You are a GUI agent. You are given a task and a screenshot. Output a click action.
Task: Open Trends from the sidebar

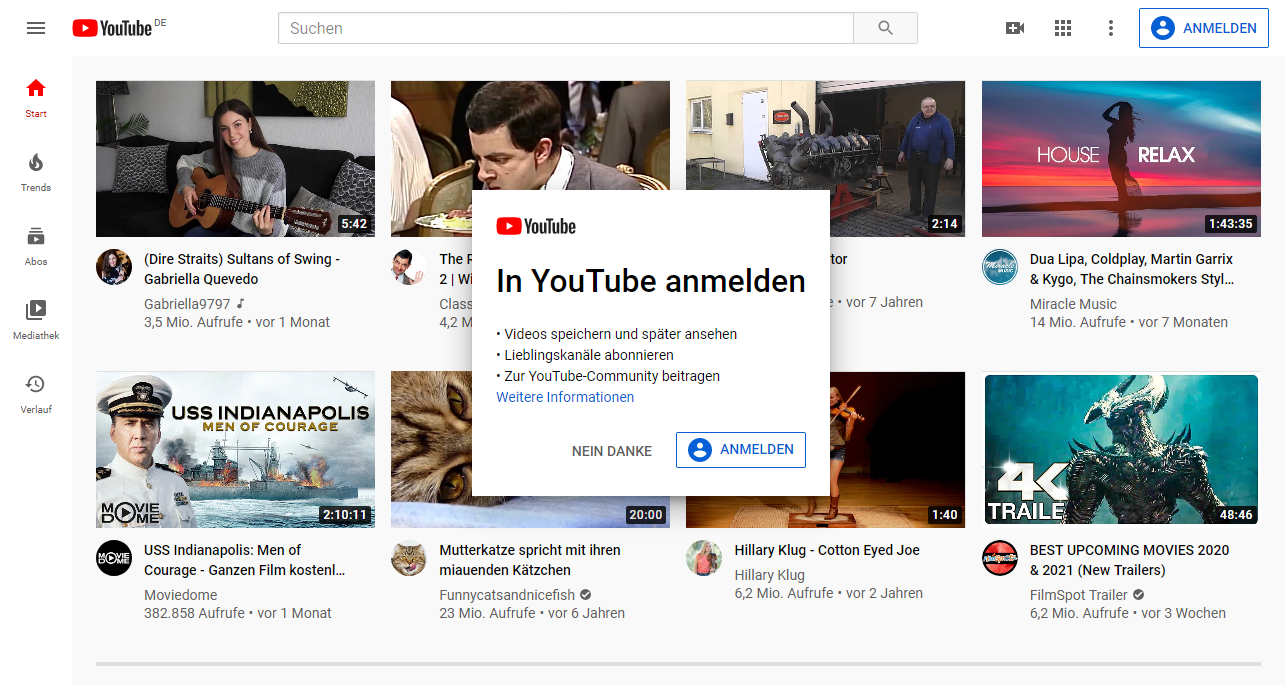36,172
